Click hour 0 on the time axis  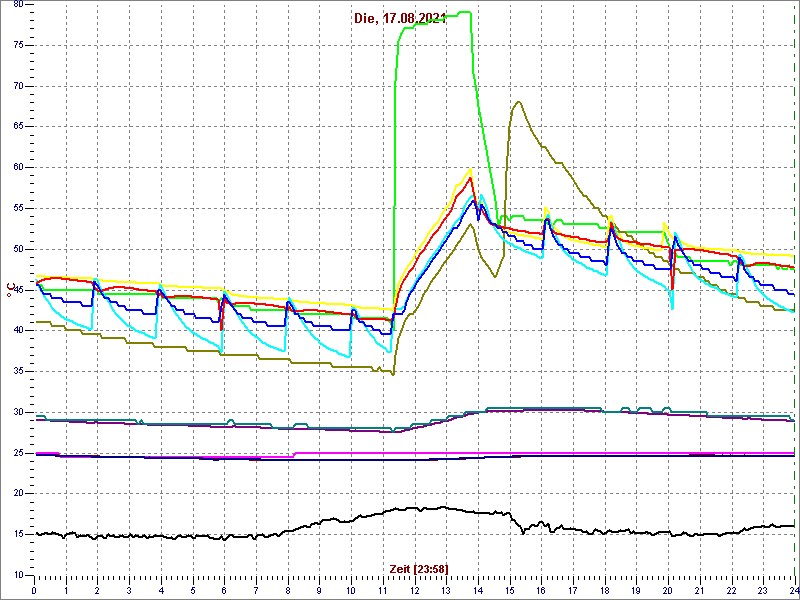34,590
